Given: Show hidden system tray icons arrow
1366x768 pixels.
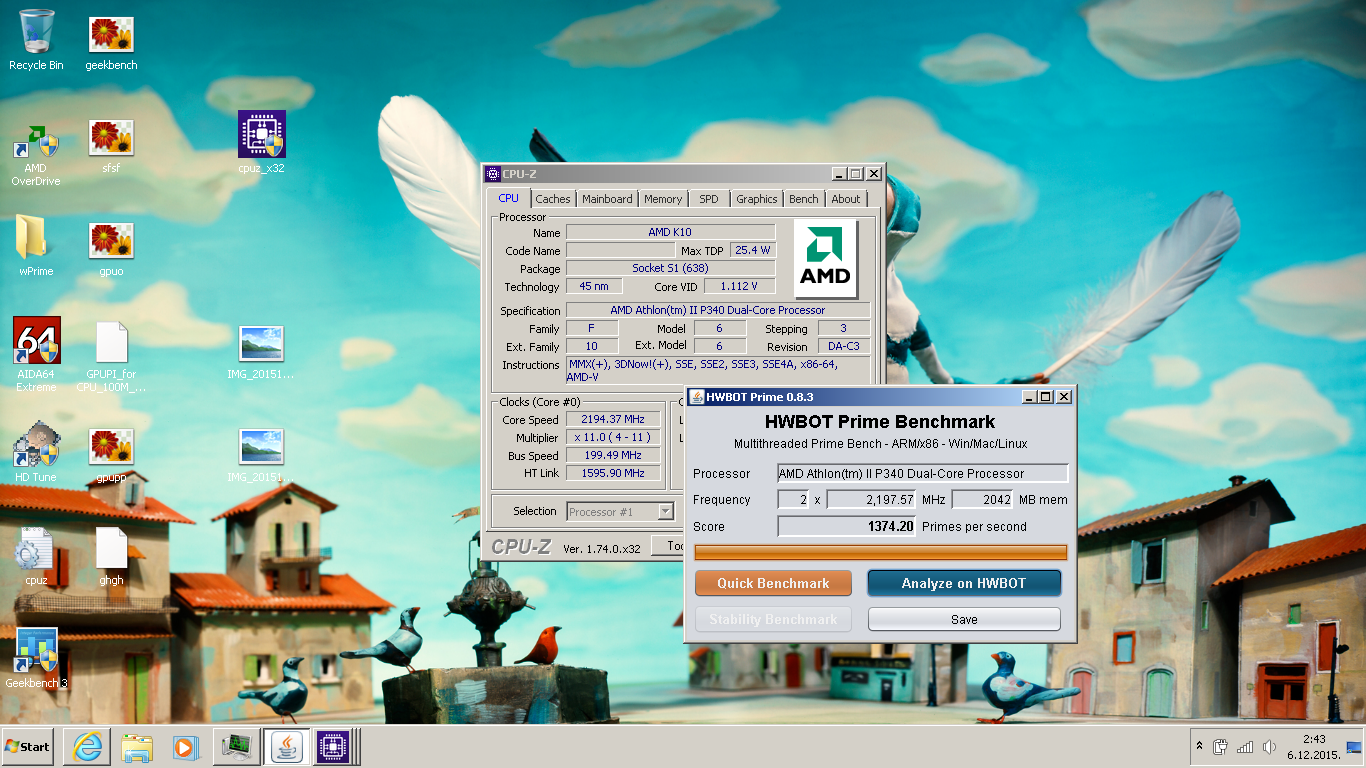Looking at the screenshot, I should pyautogui.click(x=1199, y=747).
